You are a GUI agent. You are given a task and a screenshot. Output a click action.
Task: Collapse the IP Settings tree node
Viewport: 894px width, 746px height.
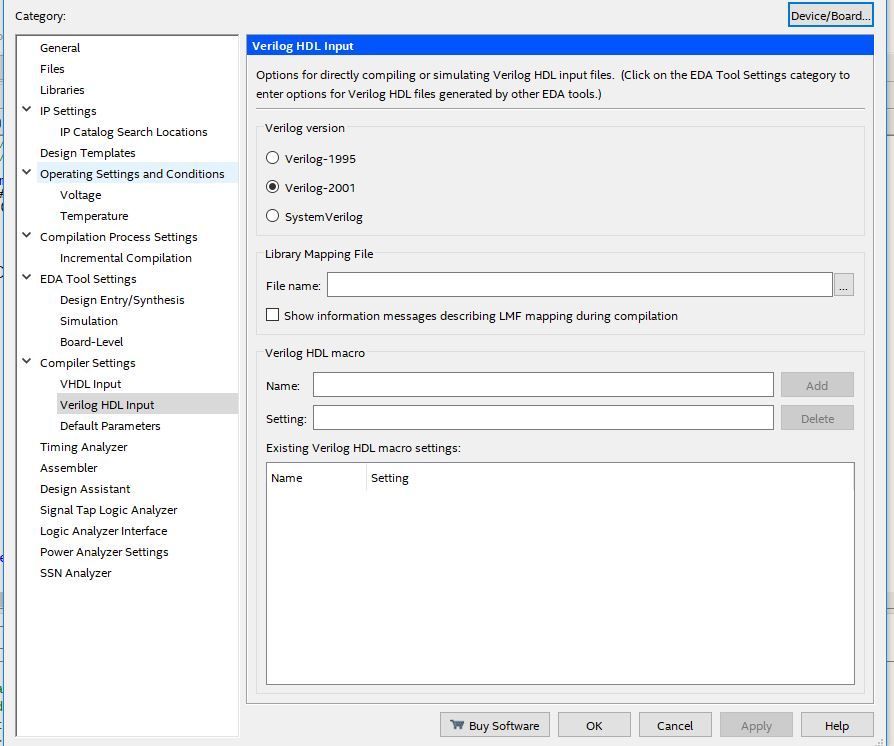point(27,110)
